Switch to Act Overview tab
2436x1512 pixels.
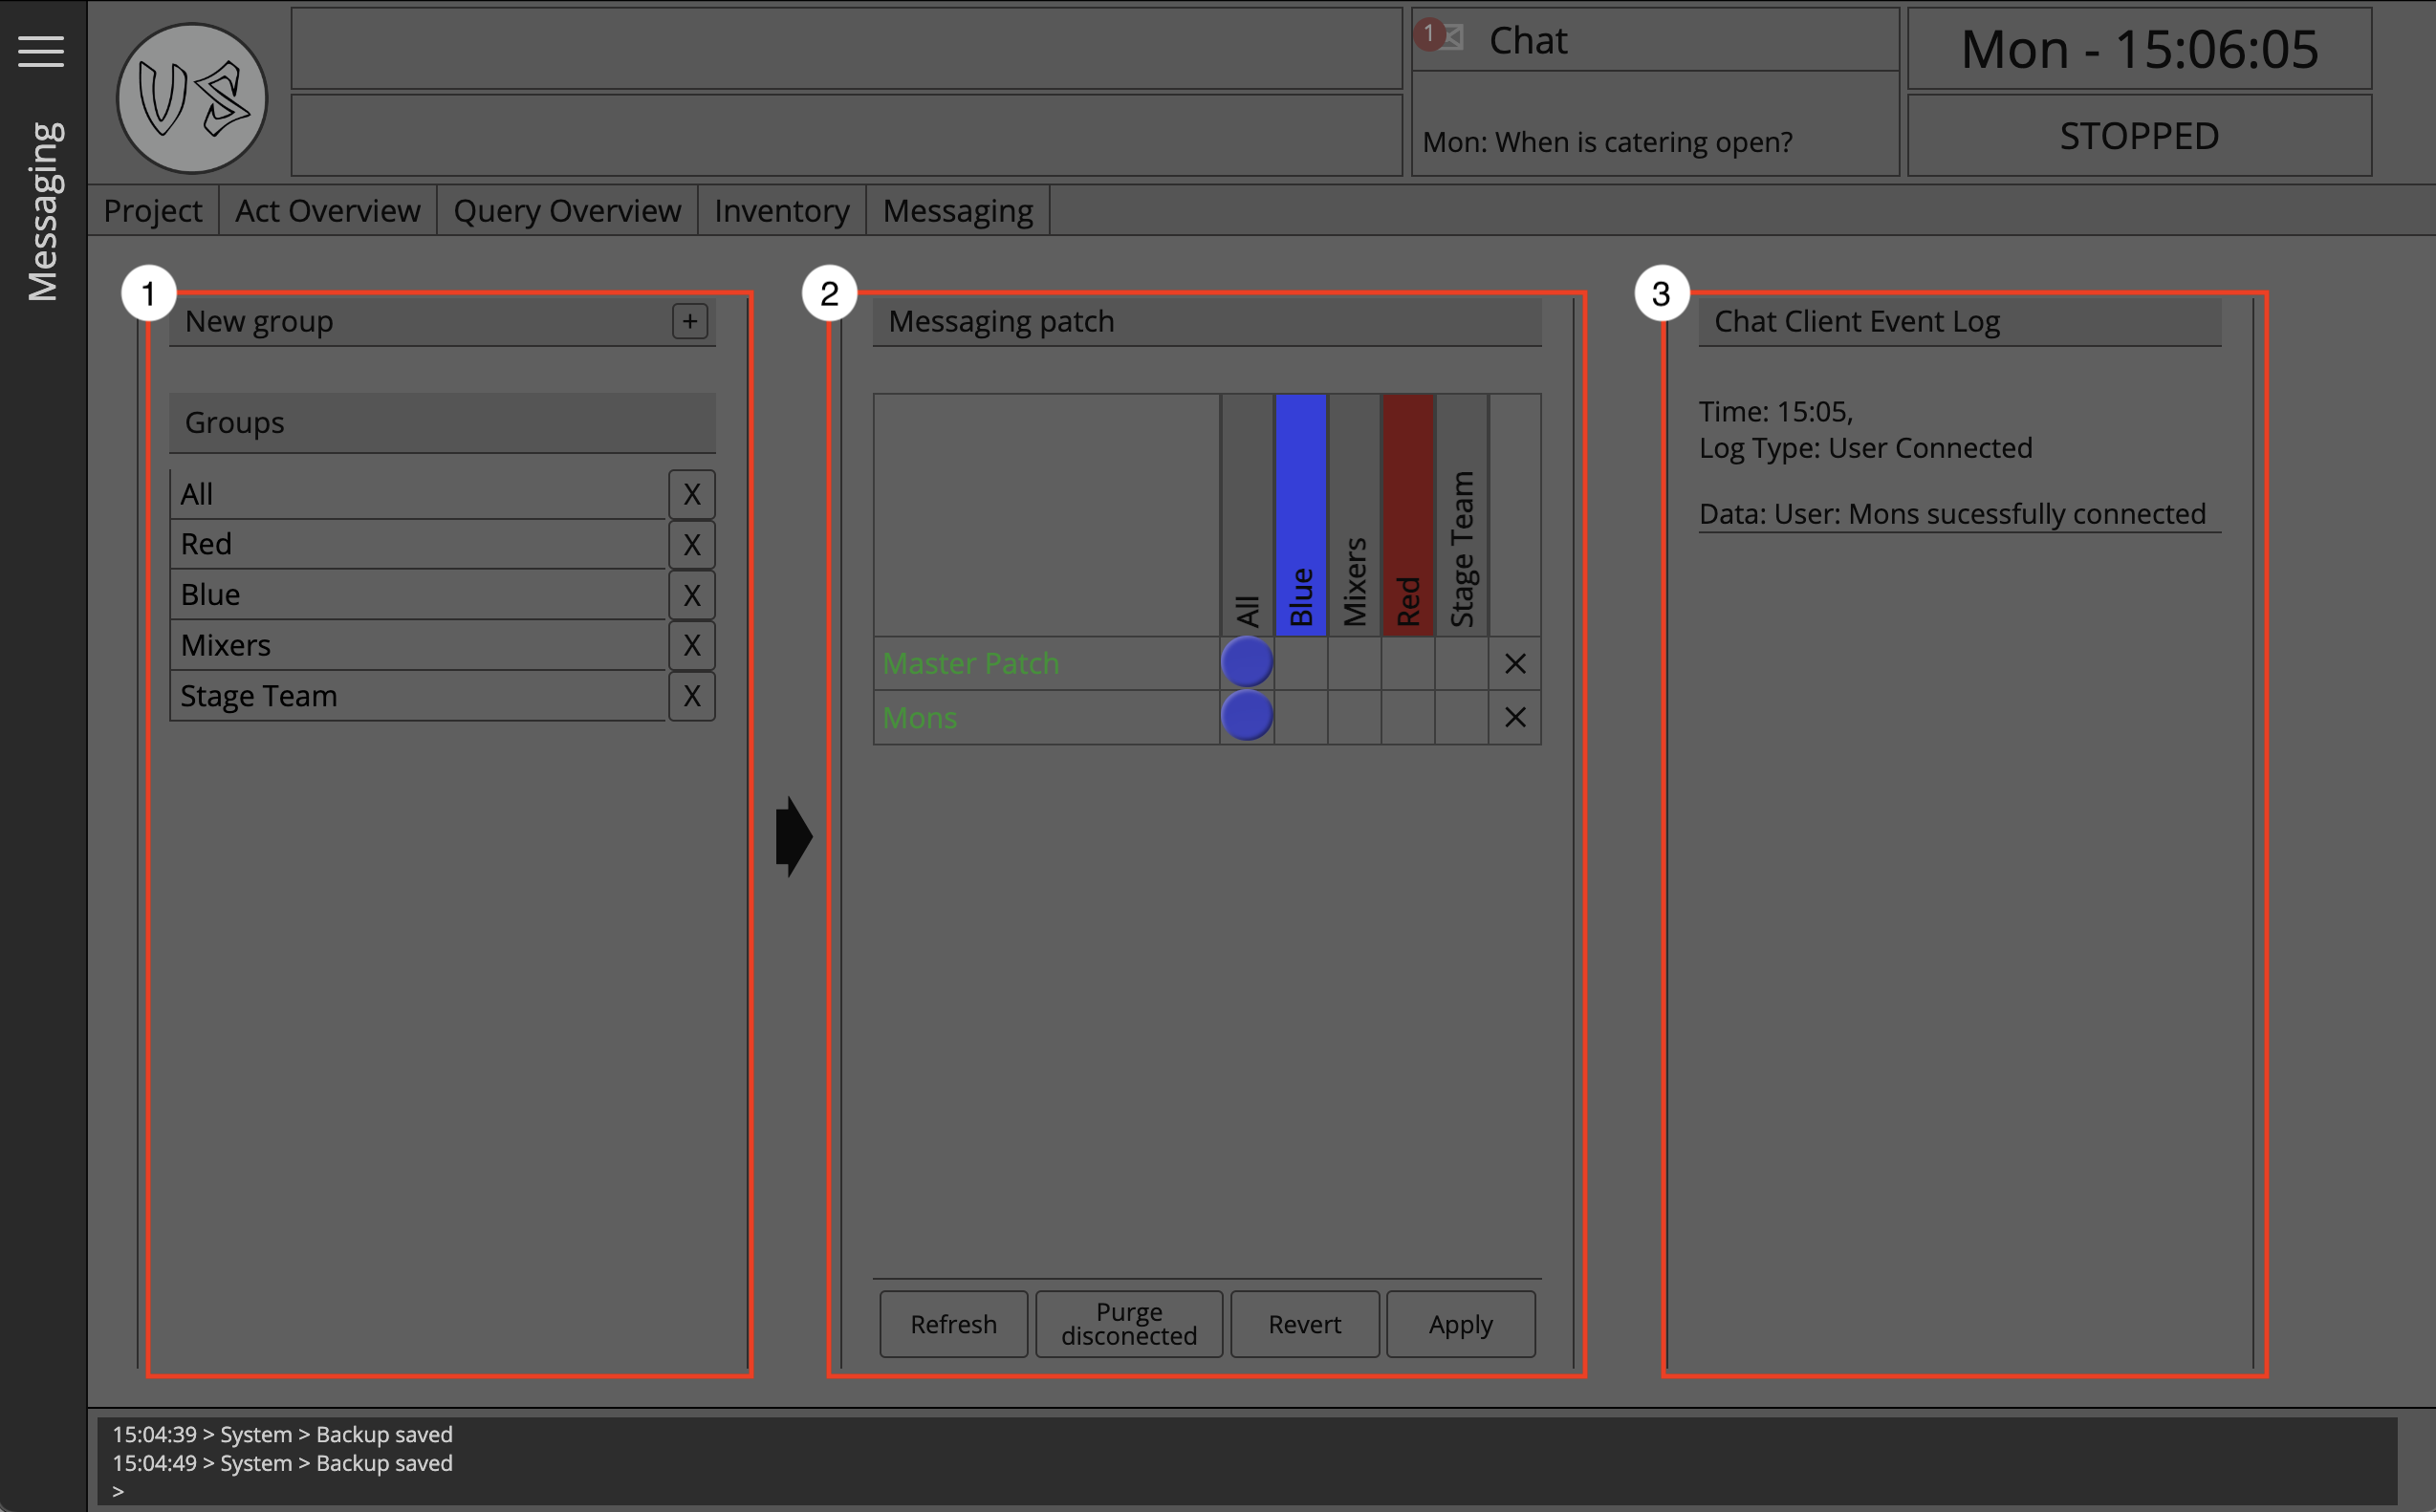tap(328, 210)
